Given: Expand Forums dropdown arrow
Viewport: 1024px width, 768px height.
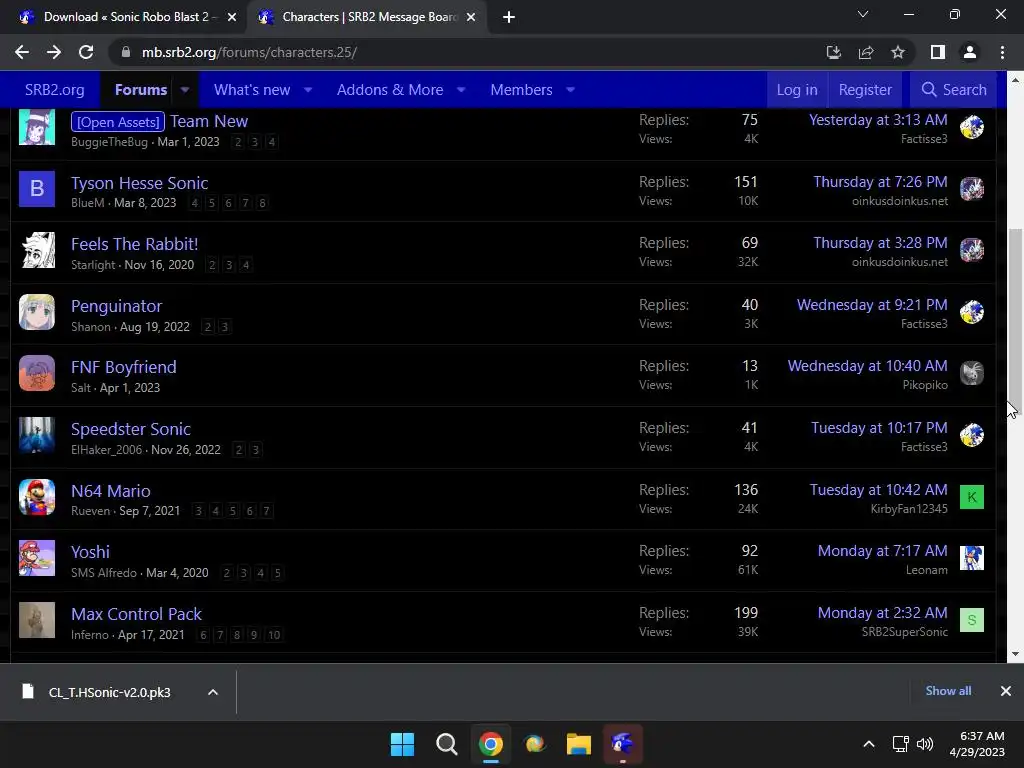Looking at the screenshot, I should tap(185, 89).
